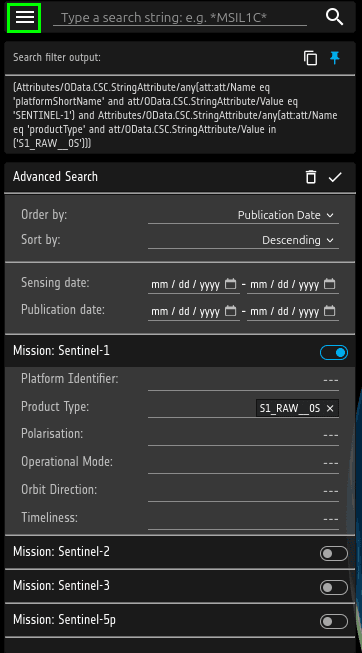Click the Sensing date end field
The width and height of the screenshot is (362, 653).
[293, 285]
